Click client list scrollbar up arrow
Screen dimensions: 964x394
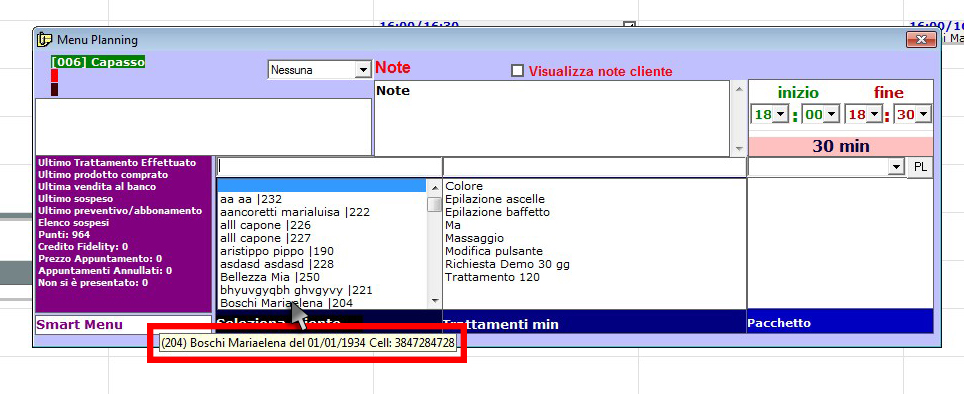click(x=435, y=187)
